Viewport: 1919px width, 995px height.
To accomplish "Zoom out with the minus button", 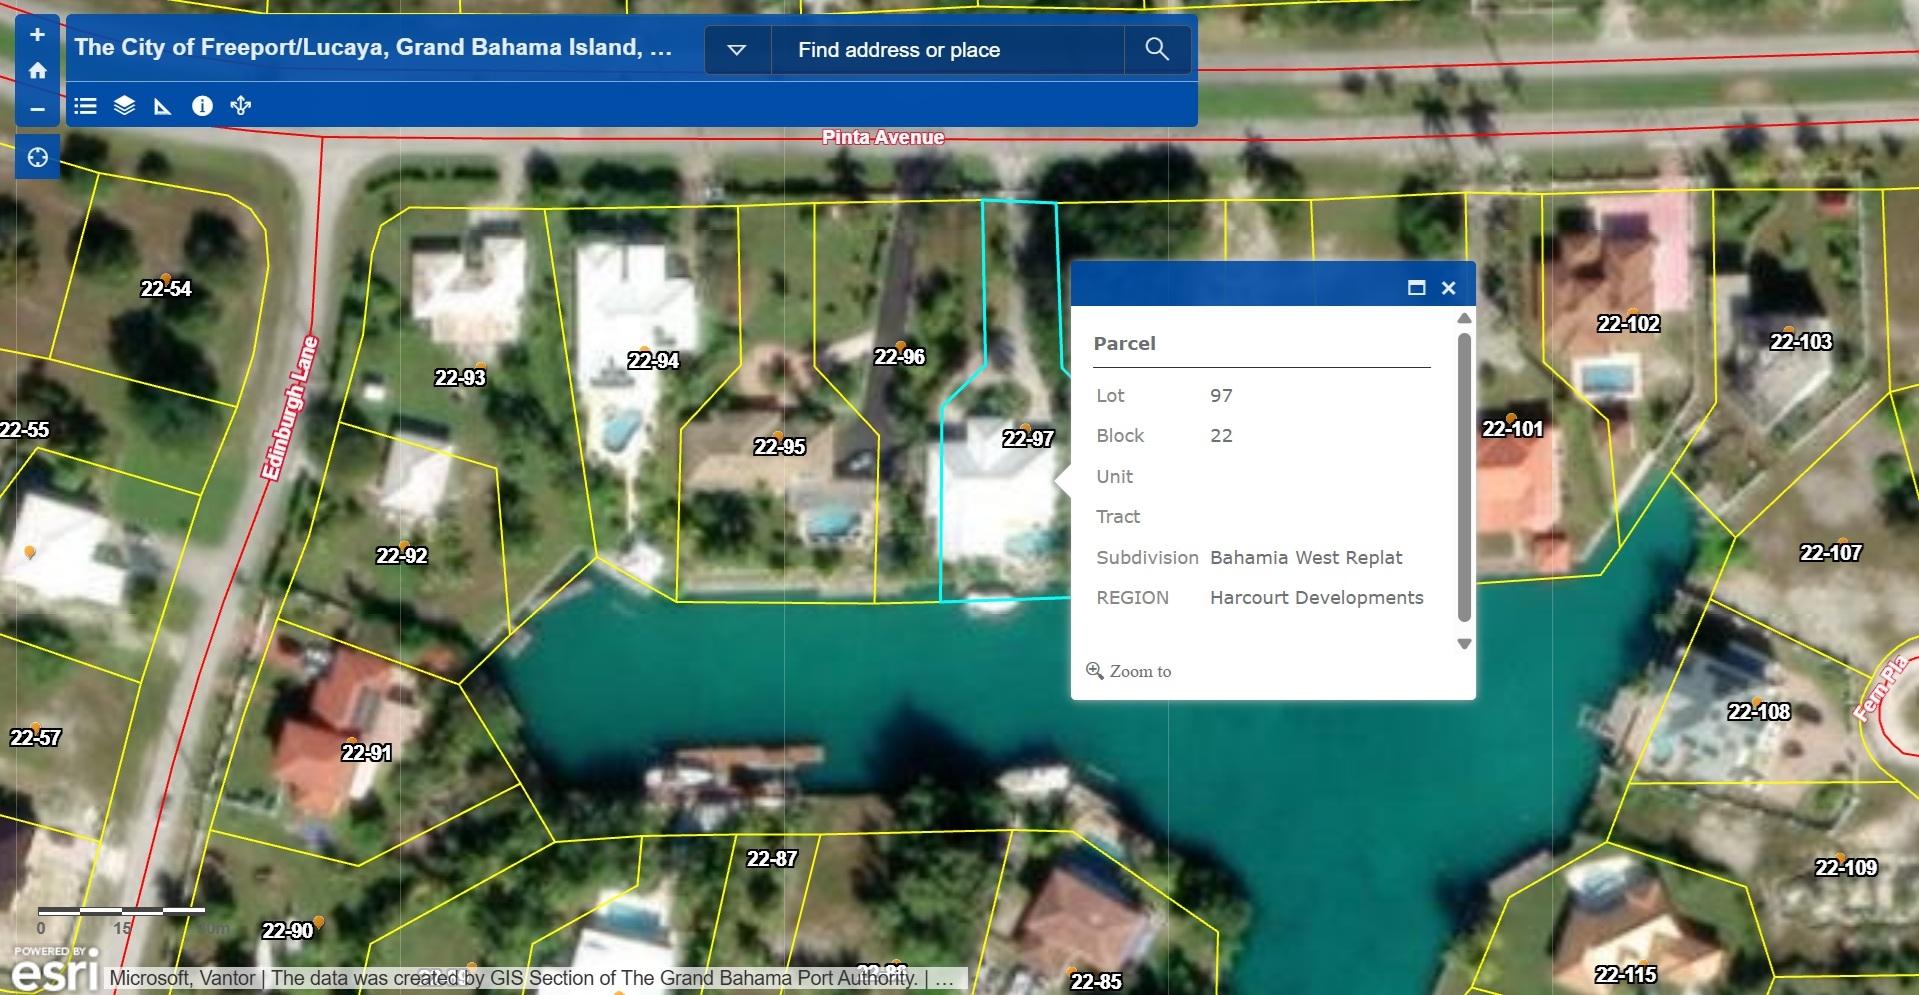I will click(37, 109).
